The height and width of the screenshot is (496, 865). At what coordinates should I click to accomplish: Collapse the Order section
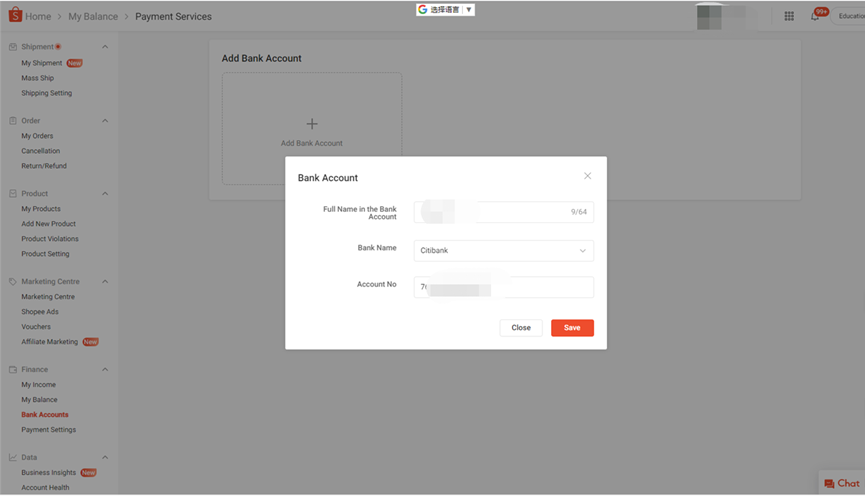(x=105, y=120)
